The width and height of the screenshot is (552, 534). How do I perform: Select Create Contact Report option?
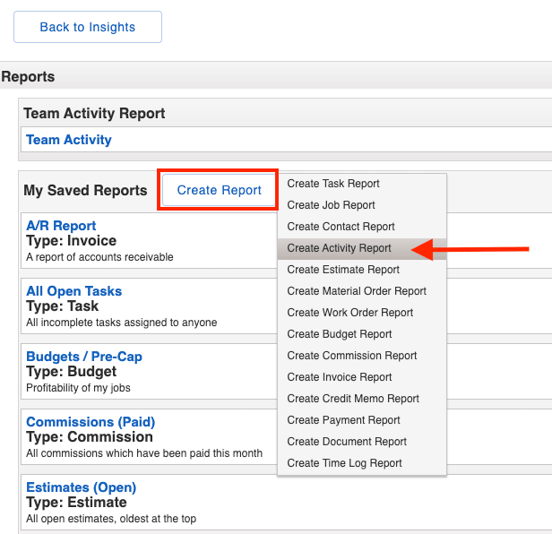(x=362, y=227)
